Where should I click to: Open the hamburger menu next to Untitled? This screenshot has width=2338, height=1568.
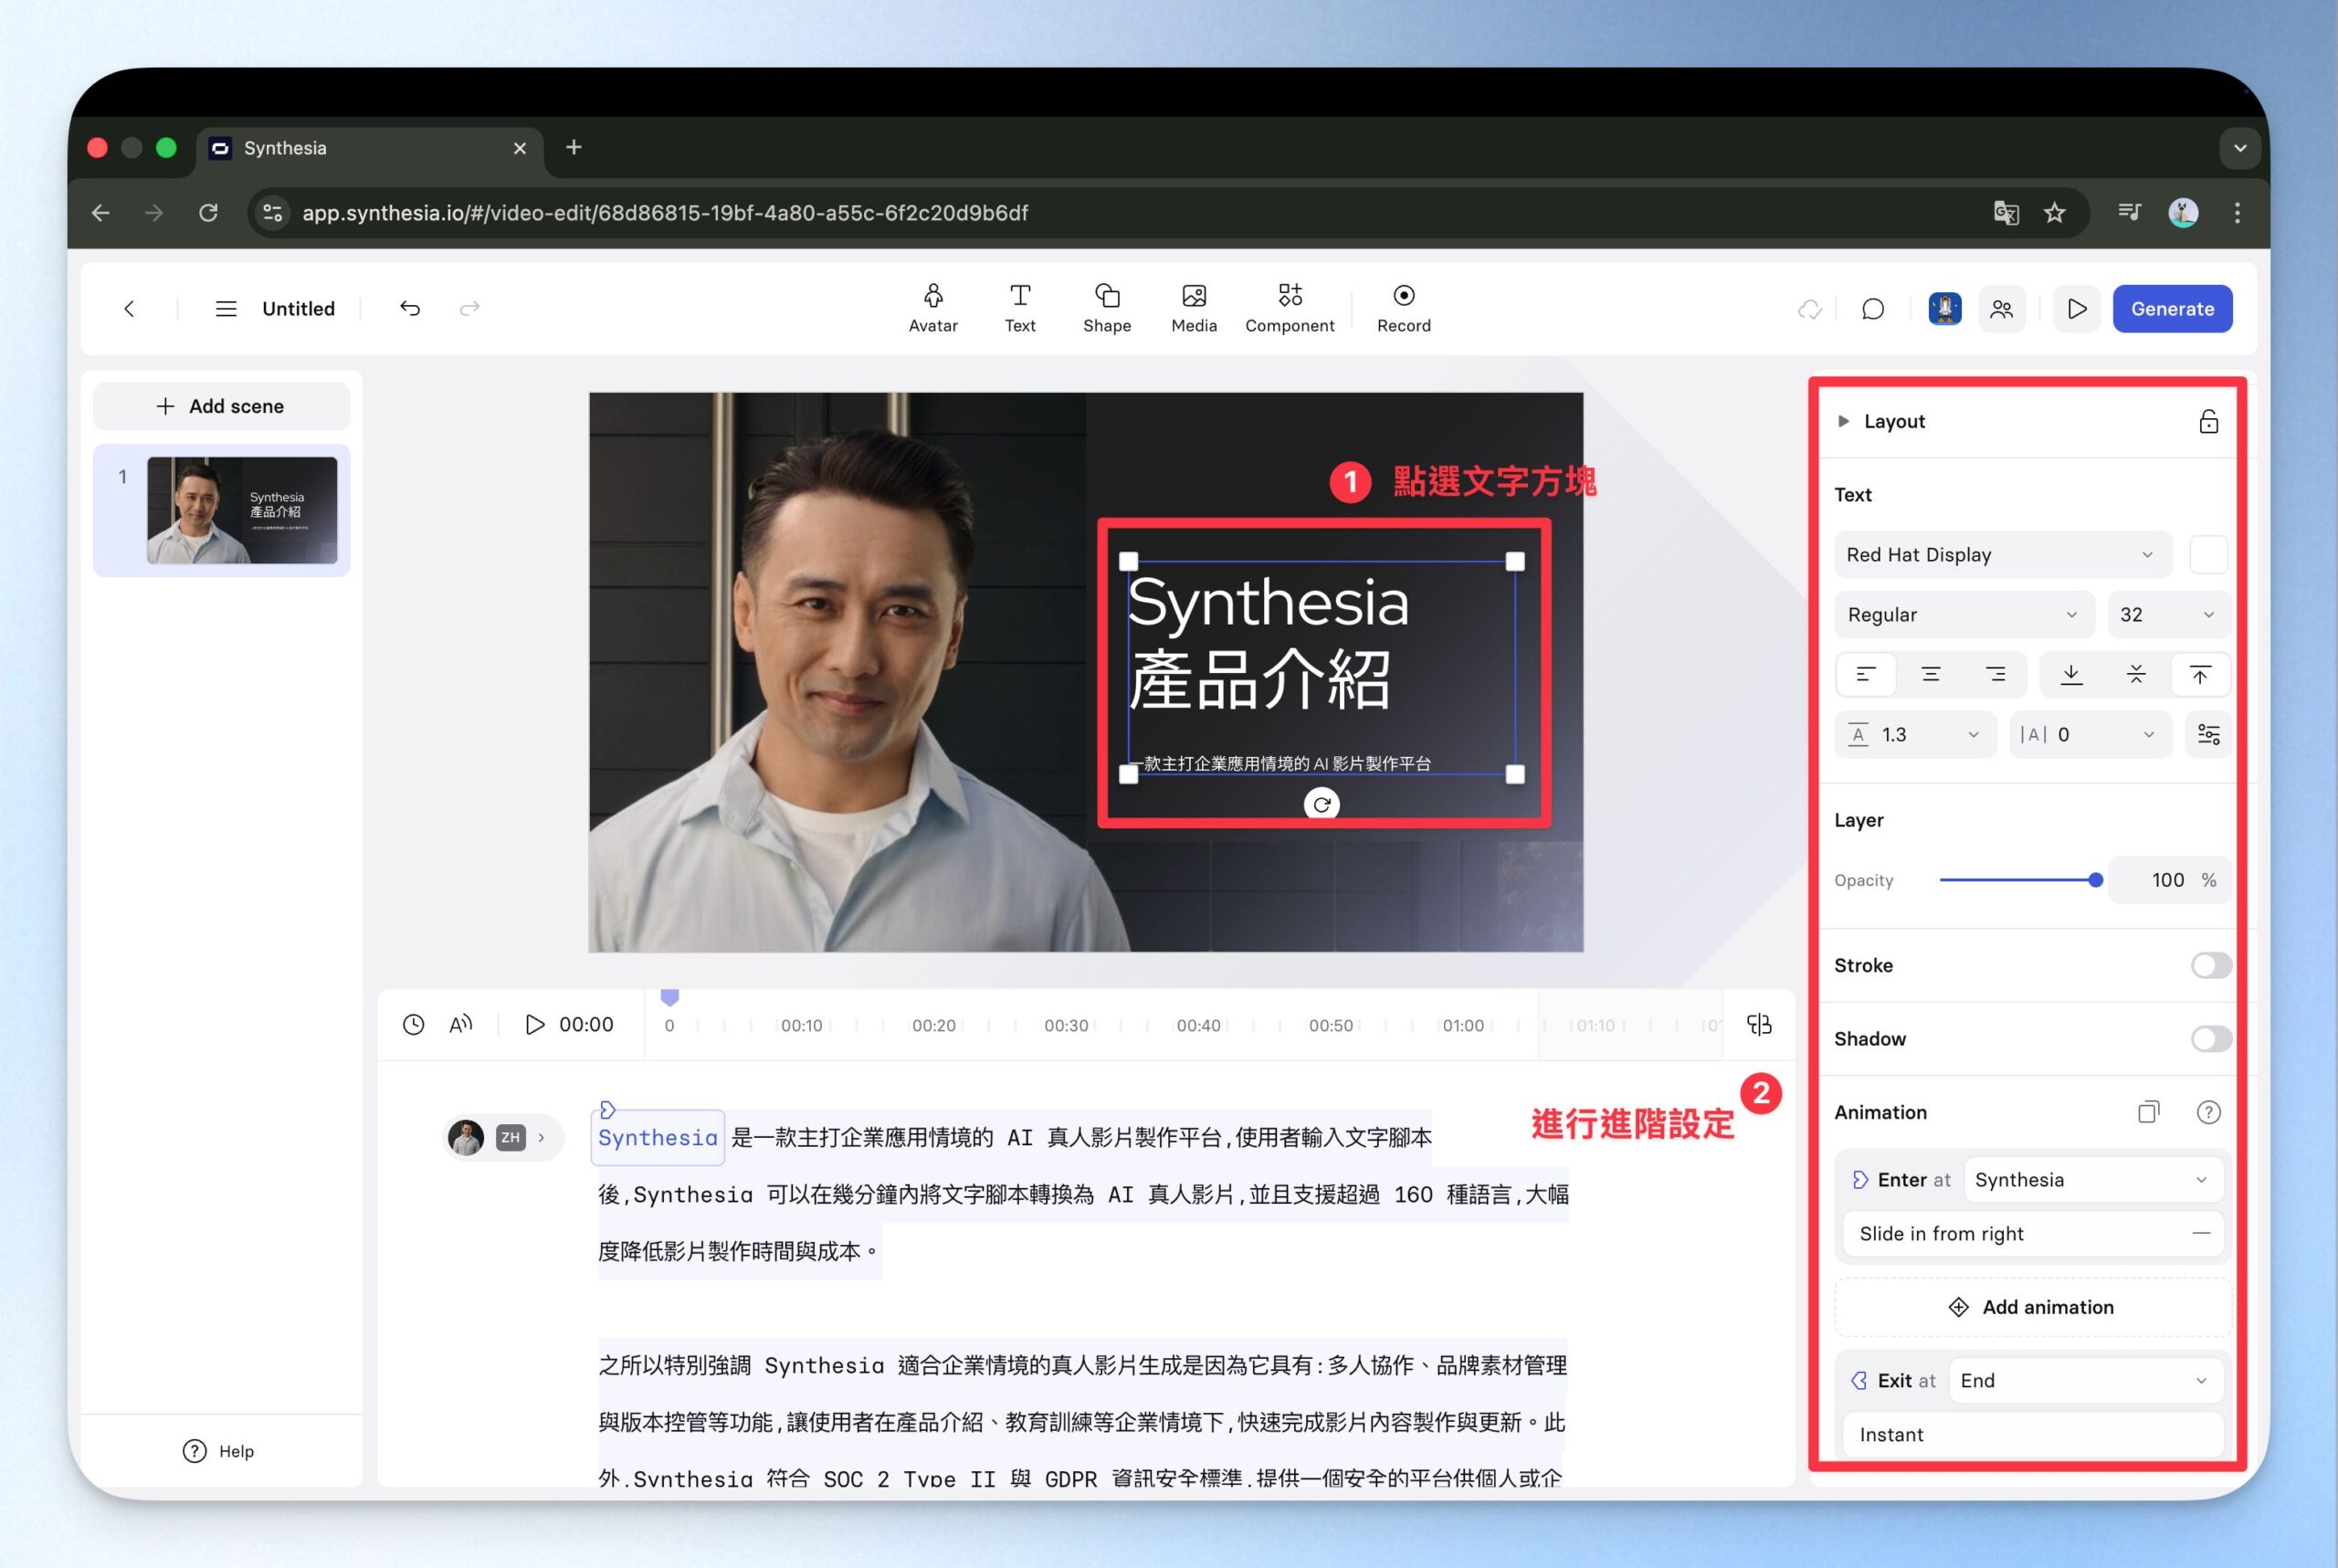pyautogui.click(x=226, y=309)
